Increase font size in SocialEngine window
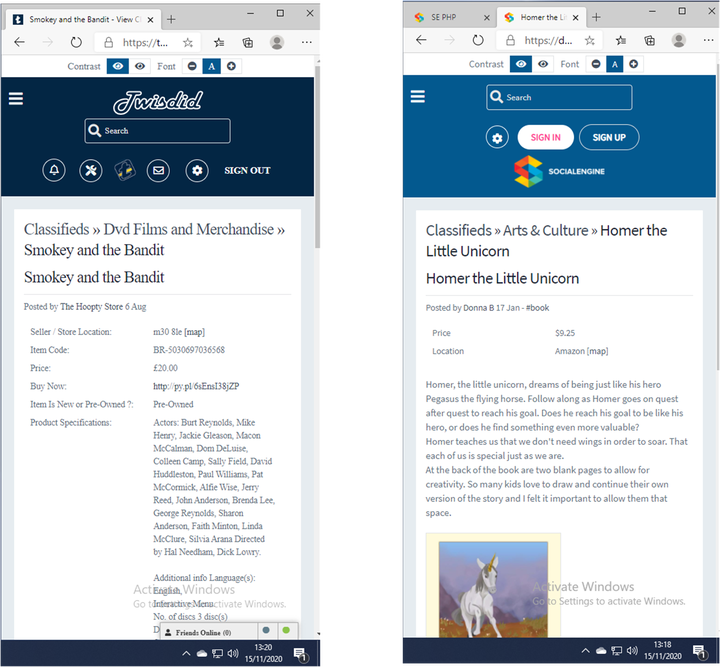 (633, 64)
